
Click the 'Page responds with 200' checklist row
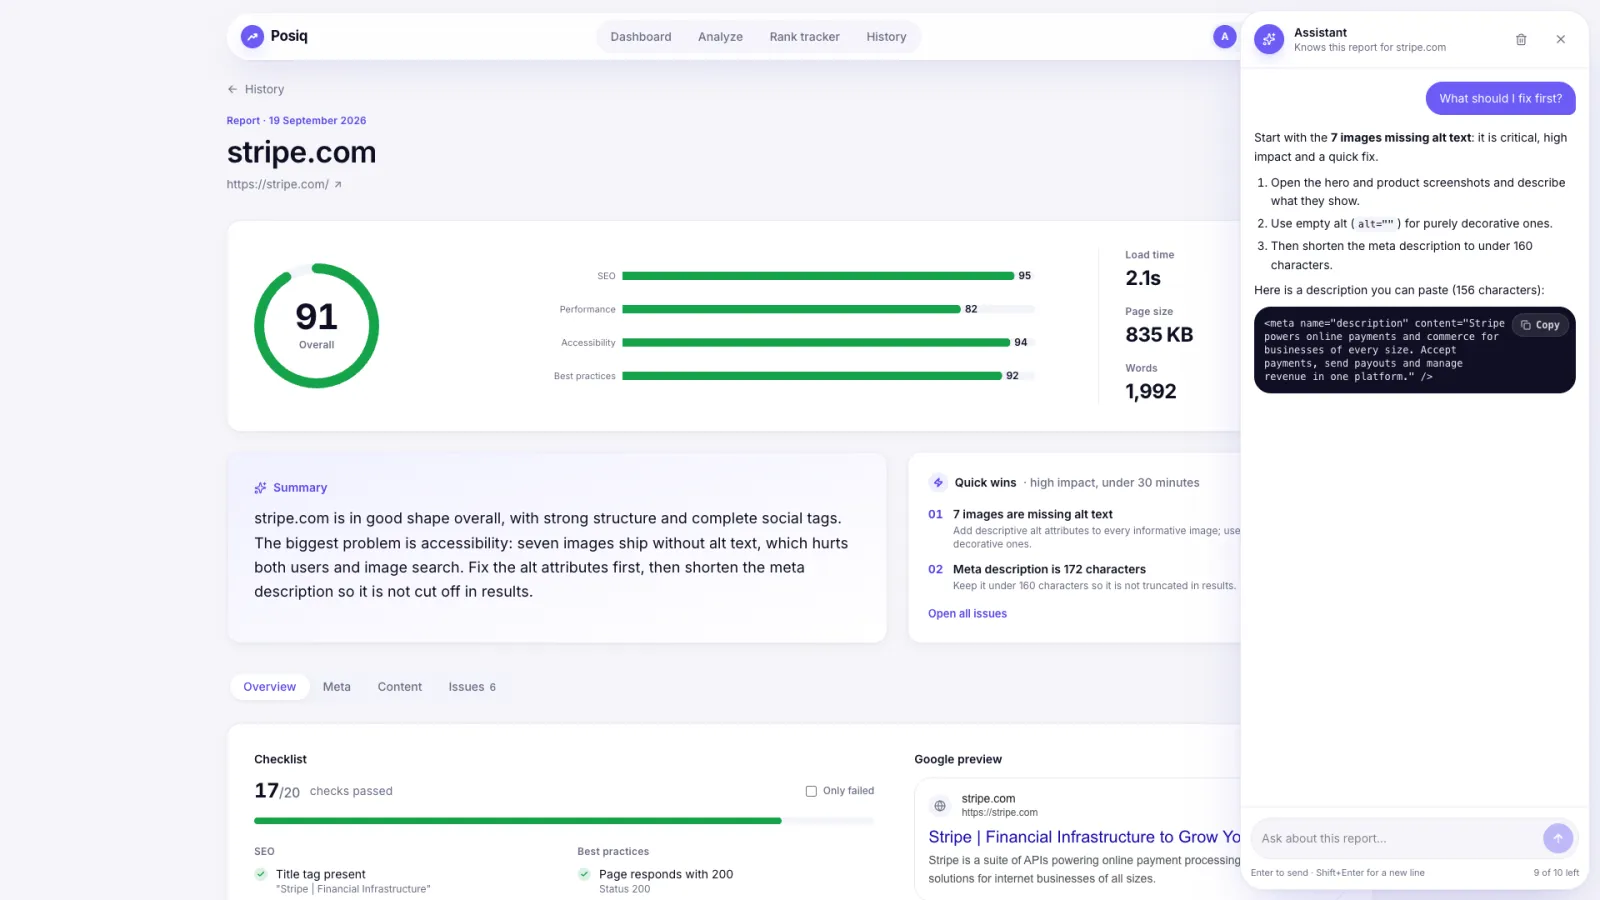[x=655, y=881]
